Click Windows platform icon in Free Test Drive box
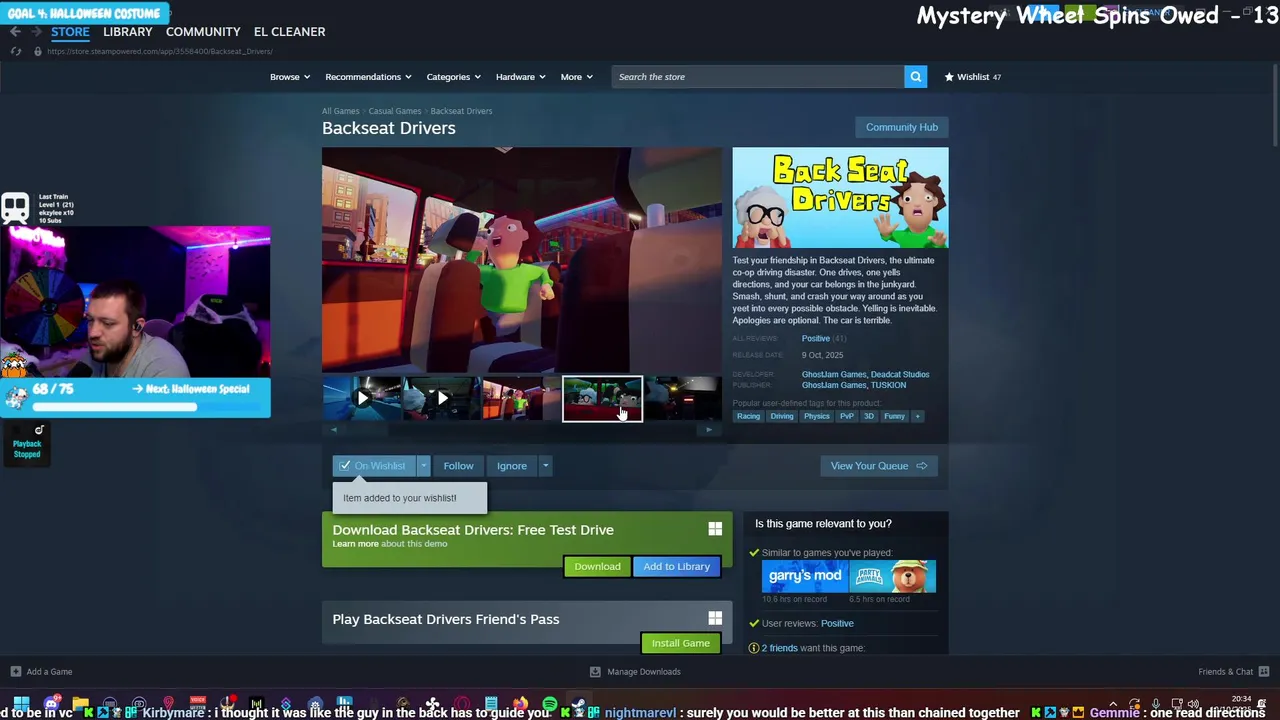The height and width of the screenshot is (720, 1280). click(x=715, y=529)
